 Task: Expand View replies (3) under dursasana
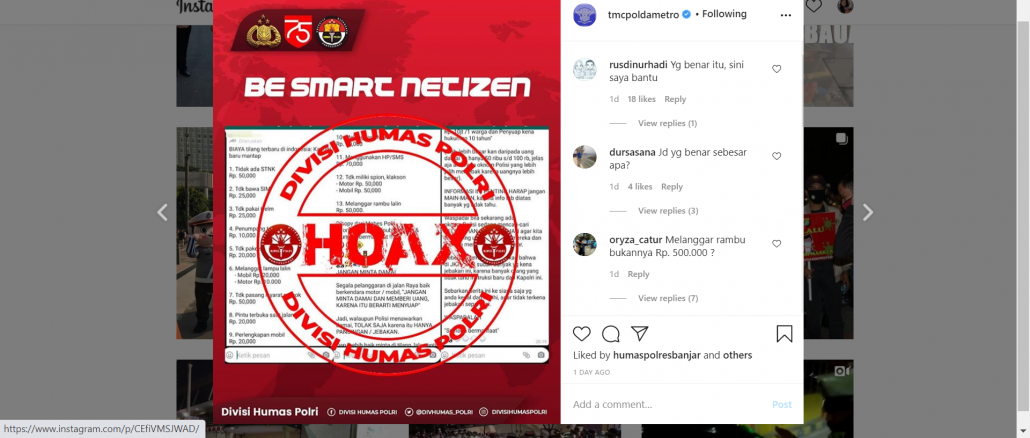(x=668, y=211)
